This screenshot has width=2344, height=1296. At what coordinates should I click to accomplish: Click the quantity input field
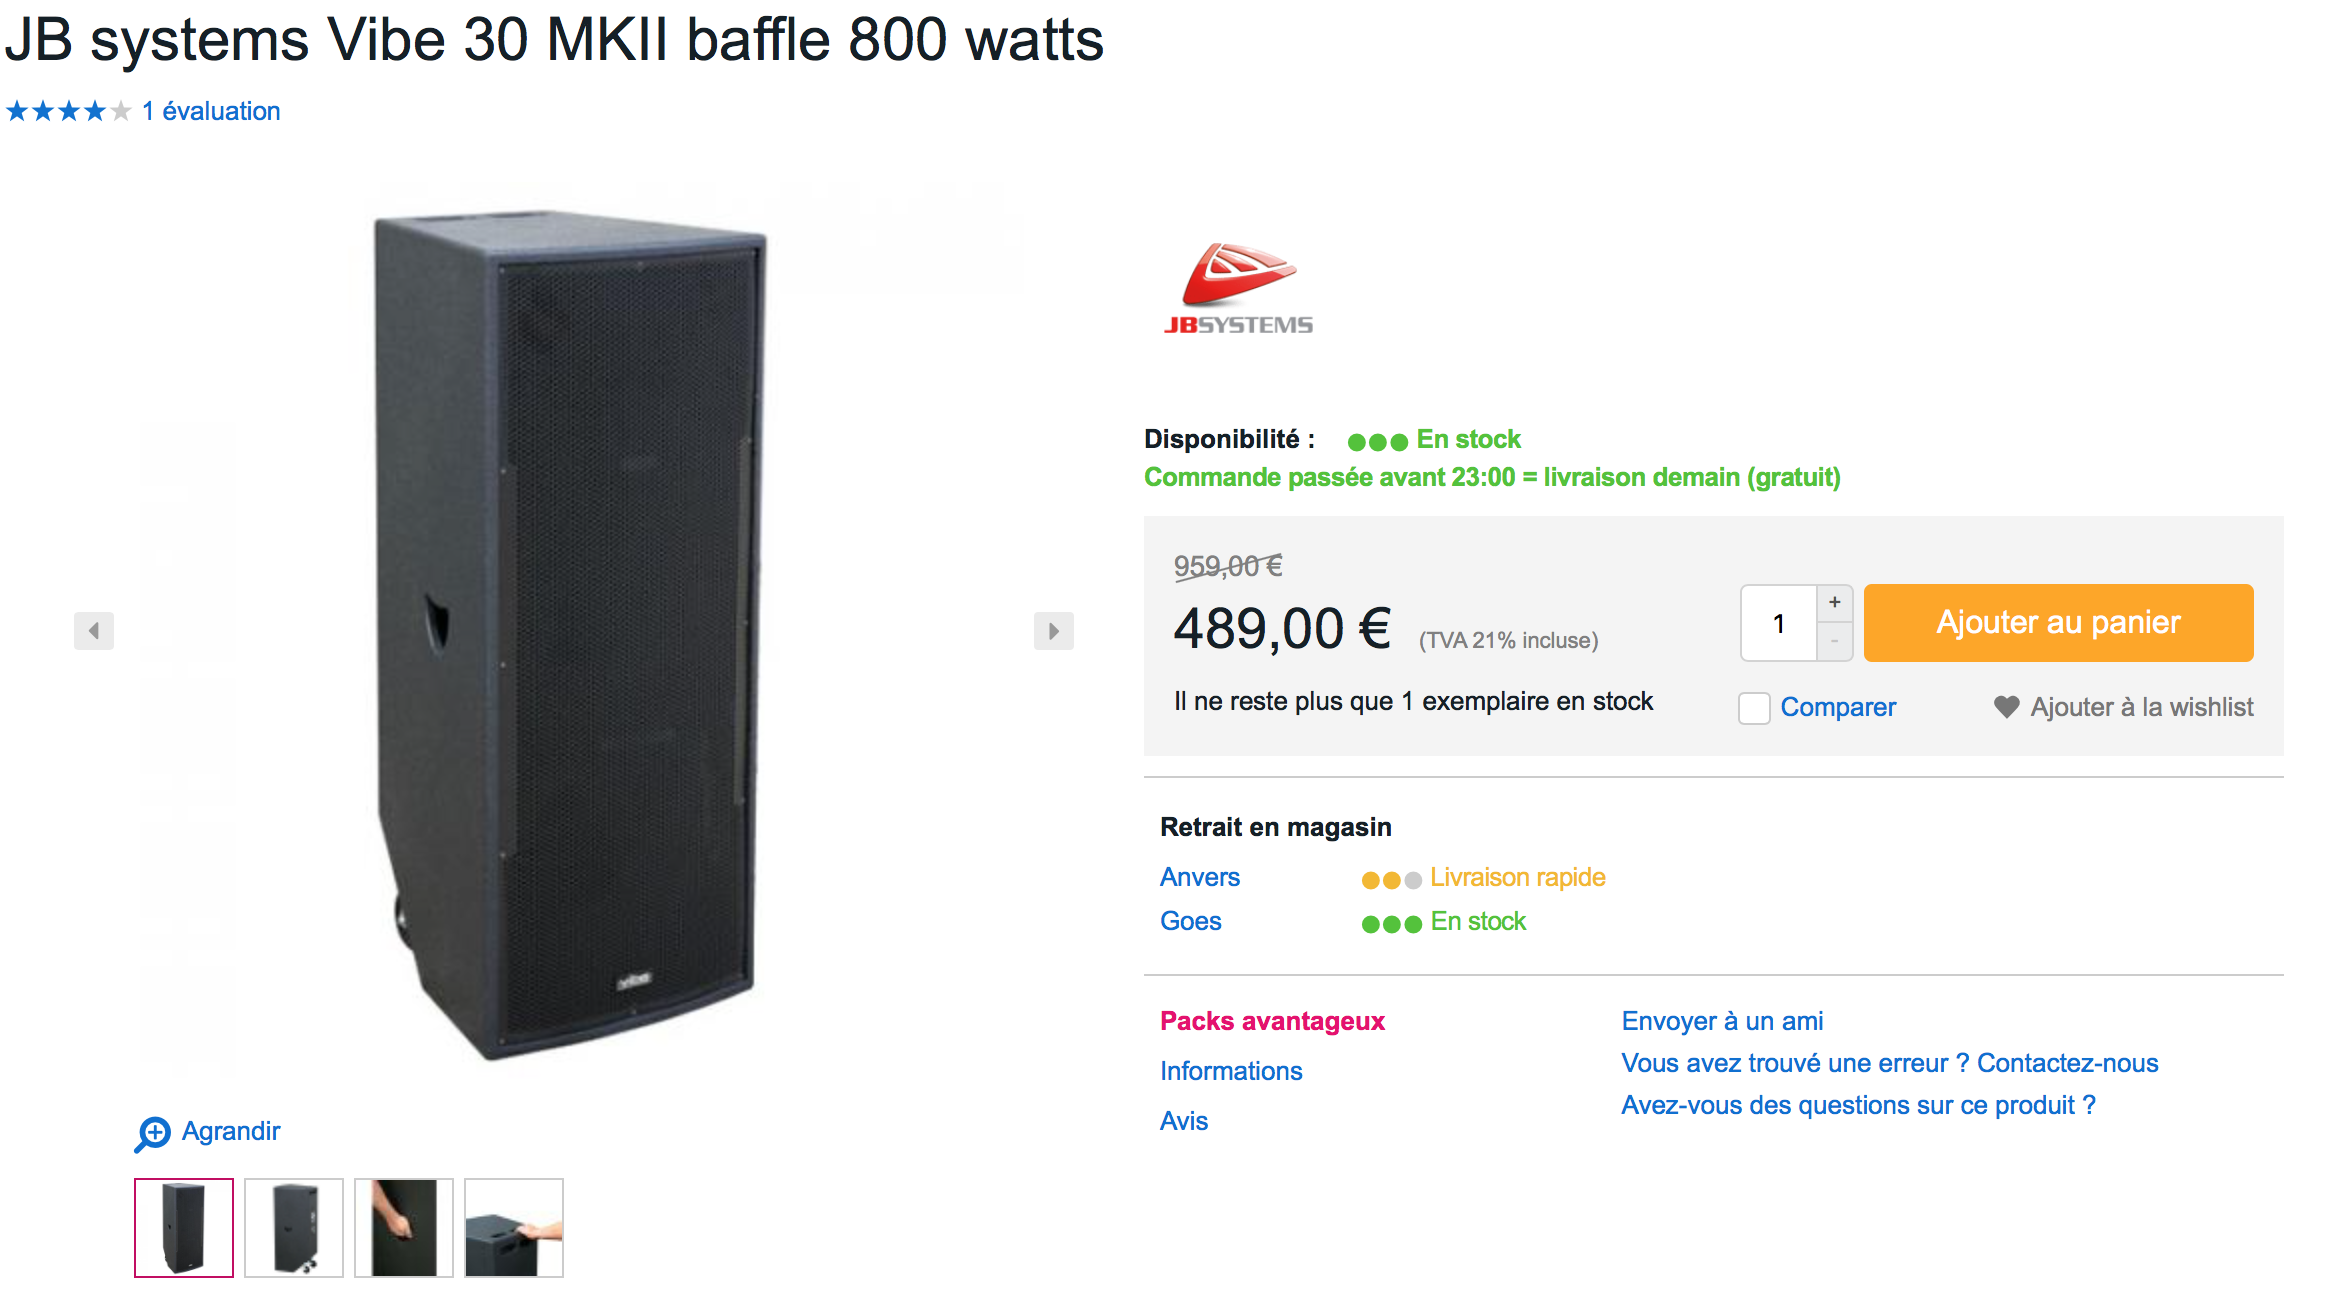(1779, 623)
